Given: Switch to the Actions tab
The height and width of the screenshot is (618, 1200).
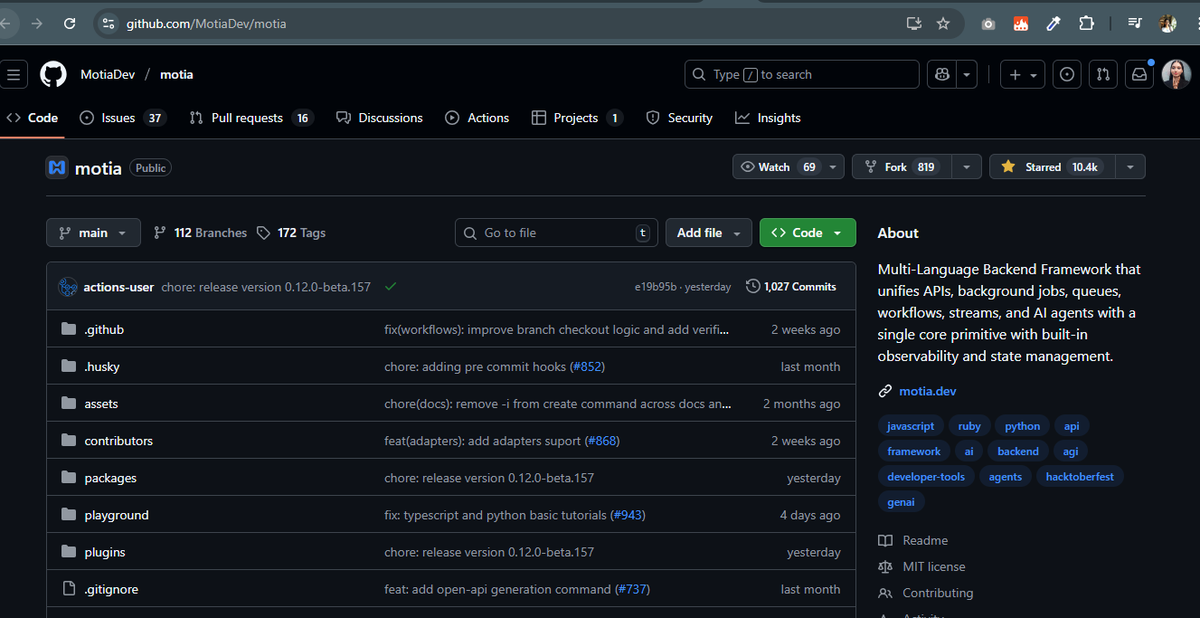Looking at the screenshot, I should 477,117.
